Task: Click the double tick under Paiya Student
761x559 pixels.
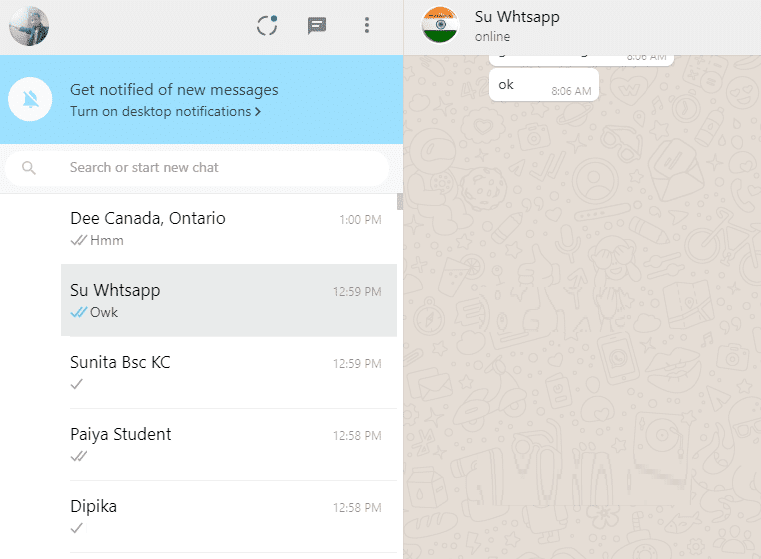Action: coord(79,456)
